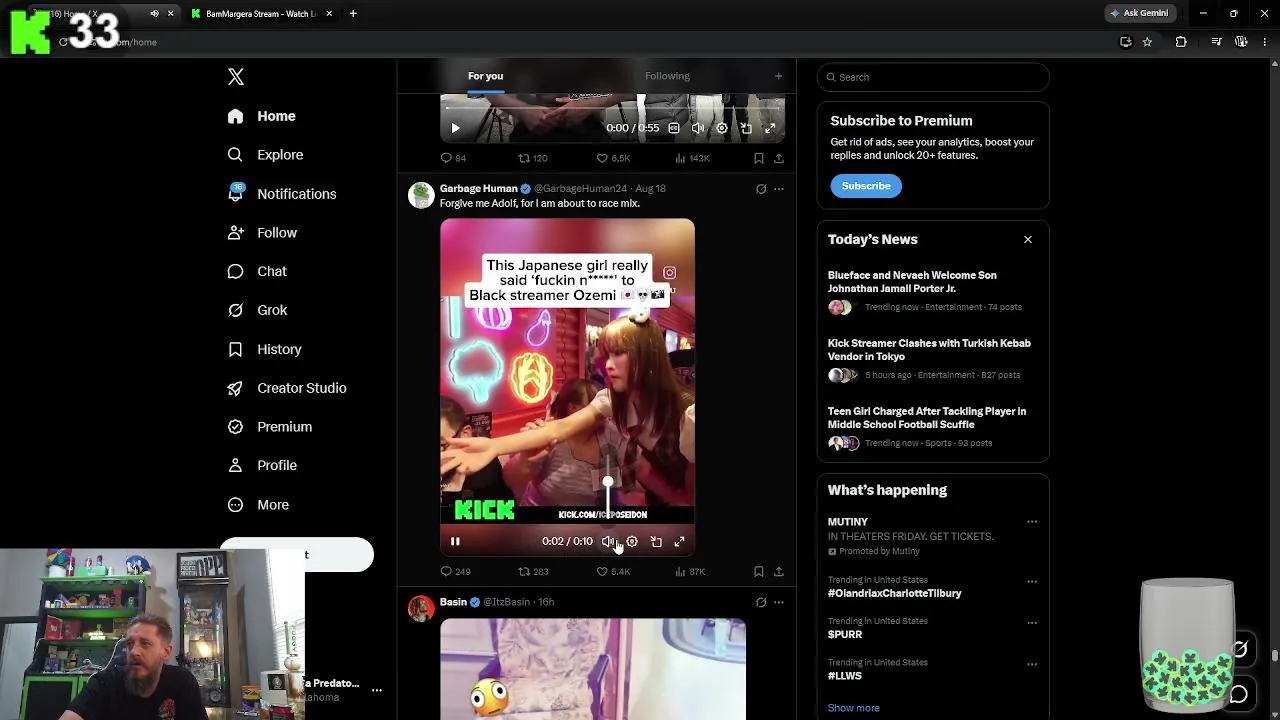Open picture-in-picture for the 0:55 video
This screenshot has width=1280, height=720.
pos(746,128)
